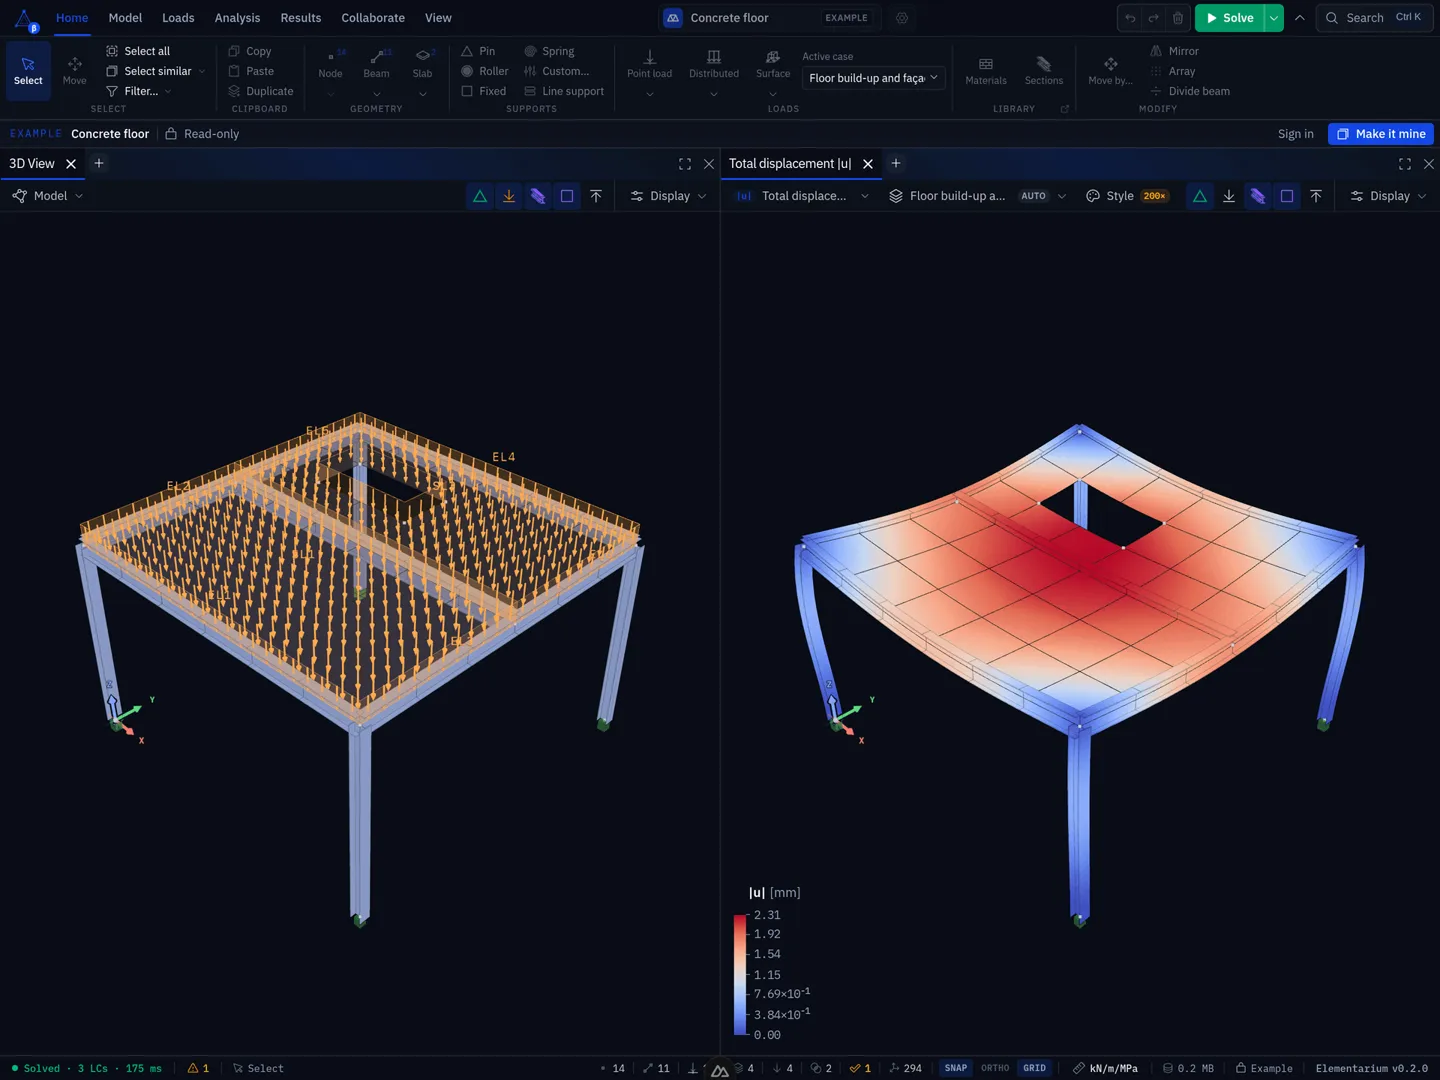Click the undo arrow icon
This screenshot has height=1080, width=1440.
pos(1130,18)
